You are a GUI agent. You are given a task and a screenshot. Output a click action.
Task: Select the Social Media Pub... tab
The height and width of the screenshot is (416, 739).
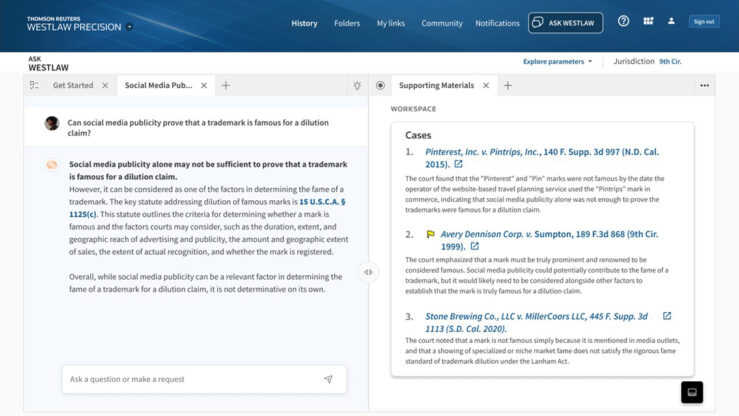tap(158, 85)
